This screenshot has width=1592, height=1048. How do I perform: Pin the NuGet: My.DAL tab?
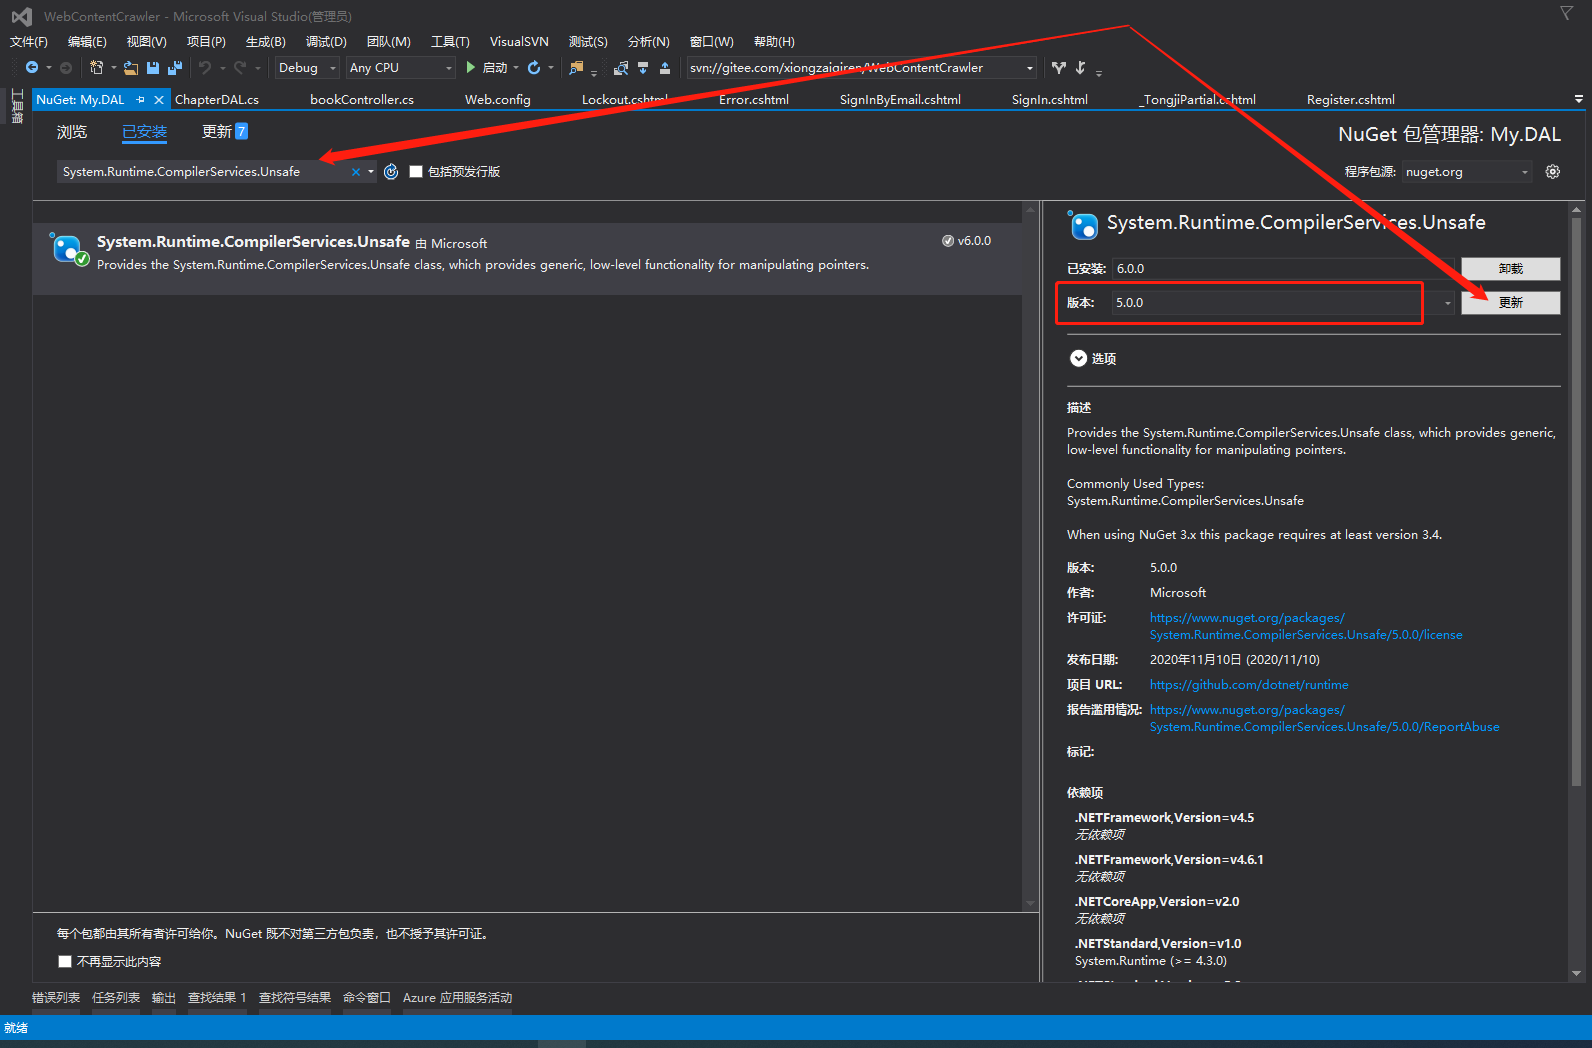point(141,100)
